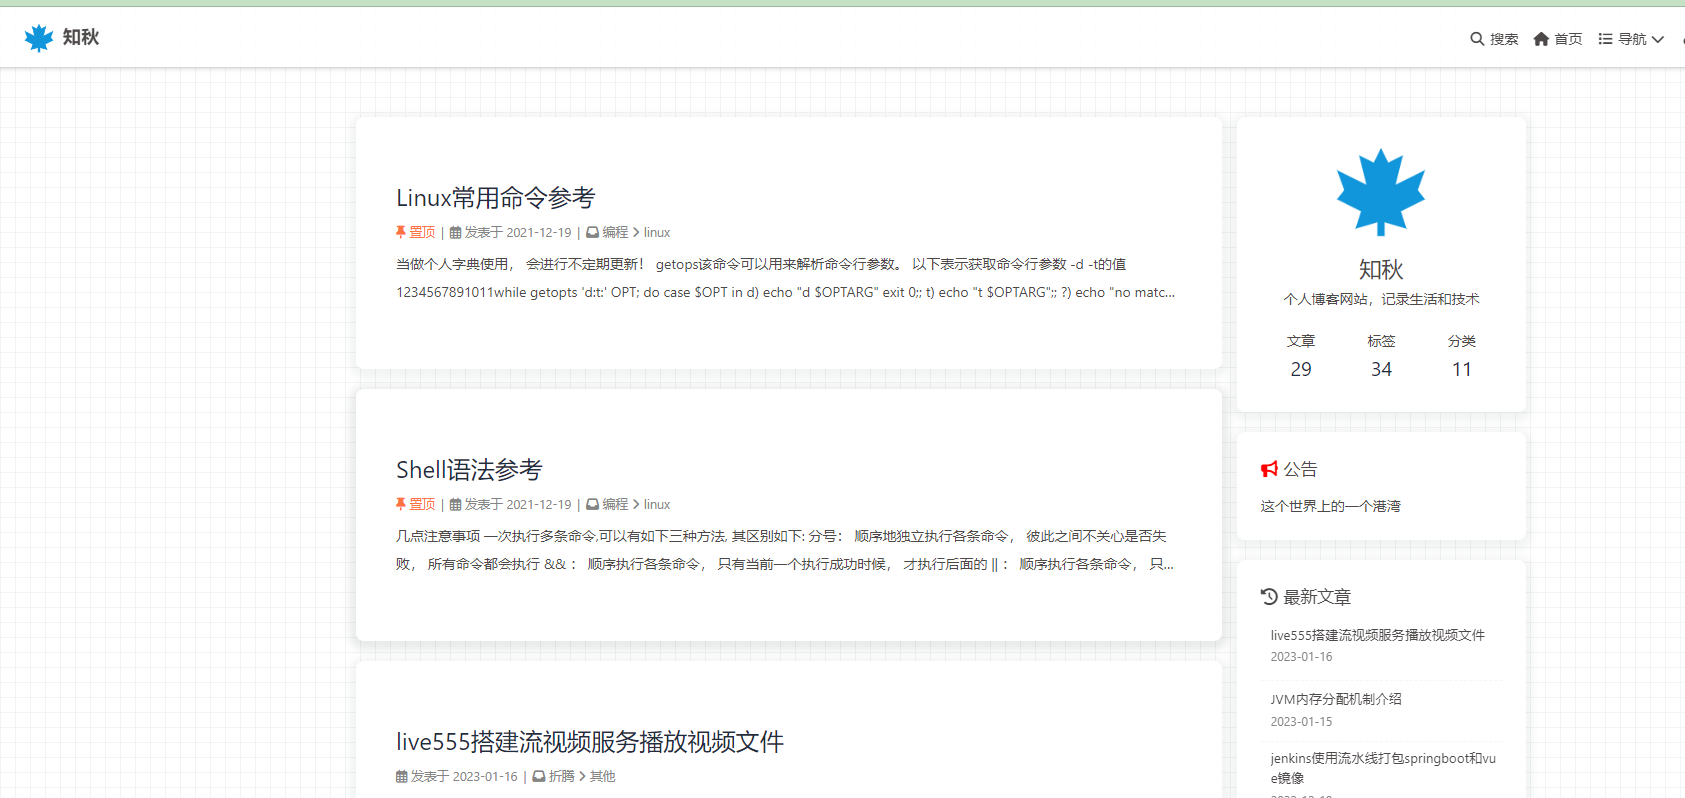Open 折腾 category on live555 post
Viewport: 1685px width, 798px height.
(x=561, y=776)
